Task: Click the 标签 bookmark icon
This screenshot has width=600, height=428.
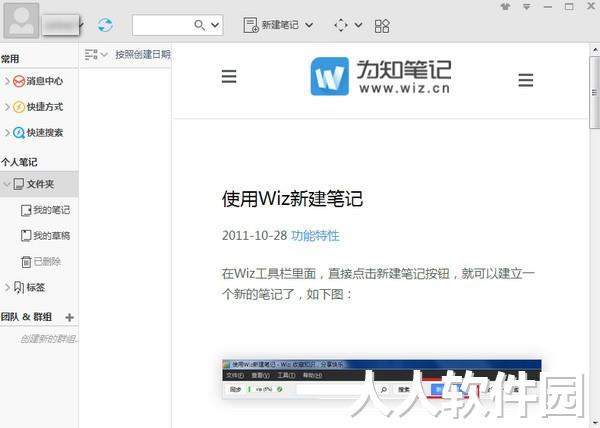Action: (19, 287)
